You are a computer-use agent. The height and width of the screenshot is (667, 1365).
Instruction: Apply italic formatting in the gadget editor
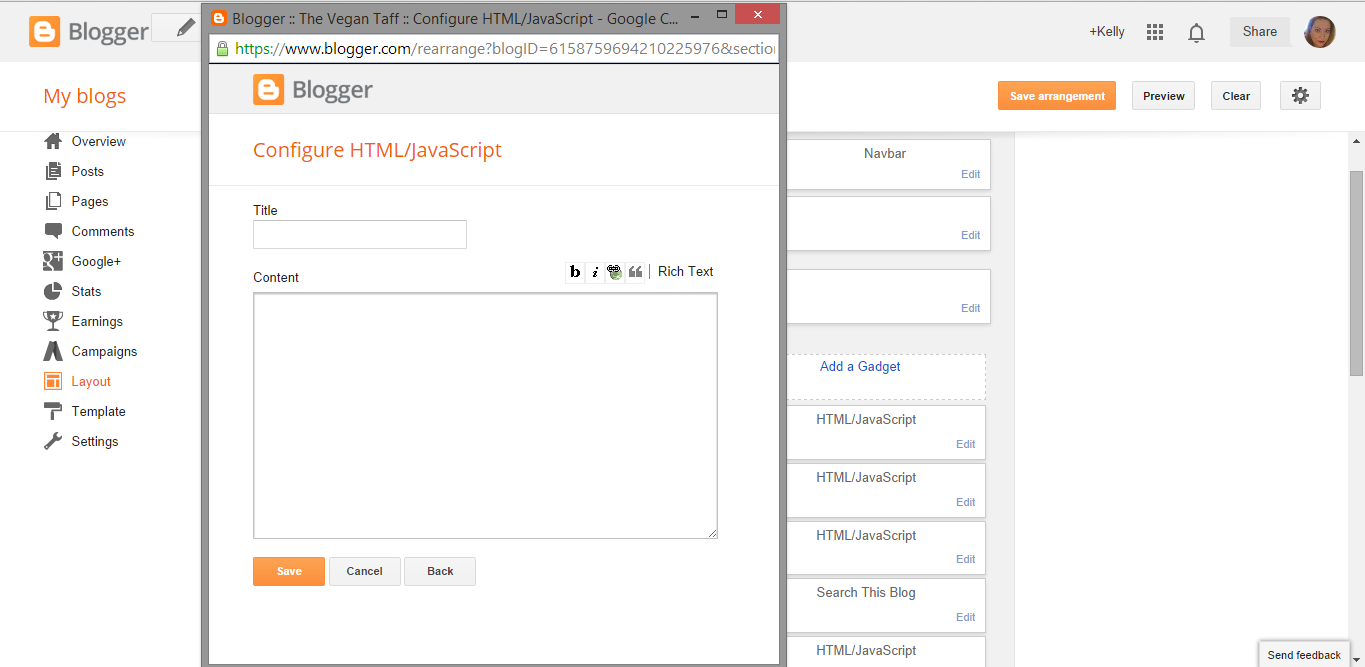[x=595, y=271]
